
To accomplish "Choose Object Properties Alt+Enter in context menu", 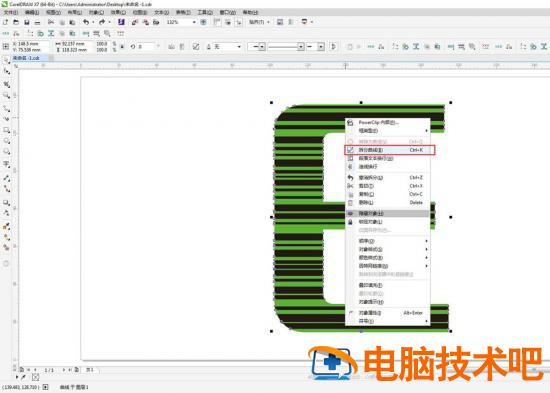I will (x=388, y=313).
